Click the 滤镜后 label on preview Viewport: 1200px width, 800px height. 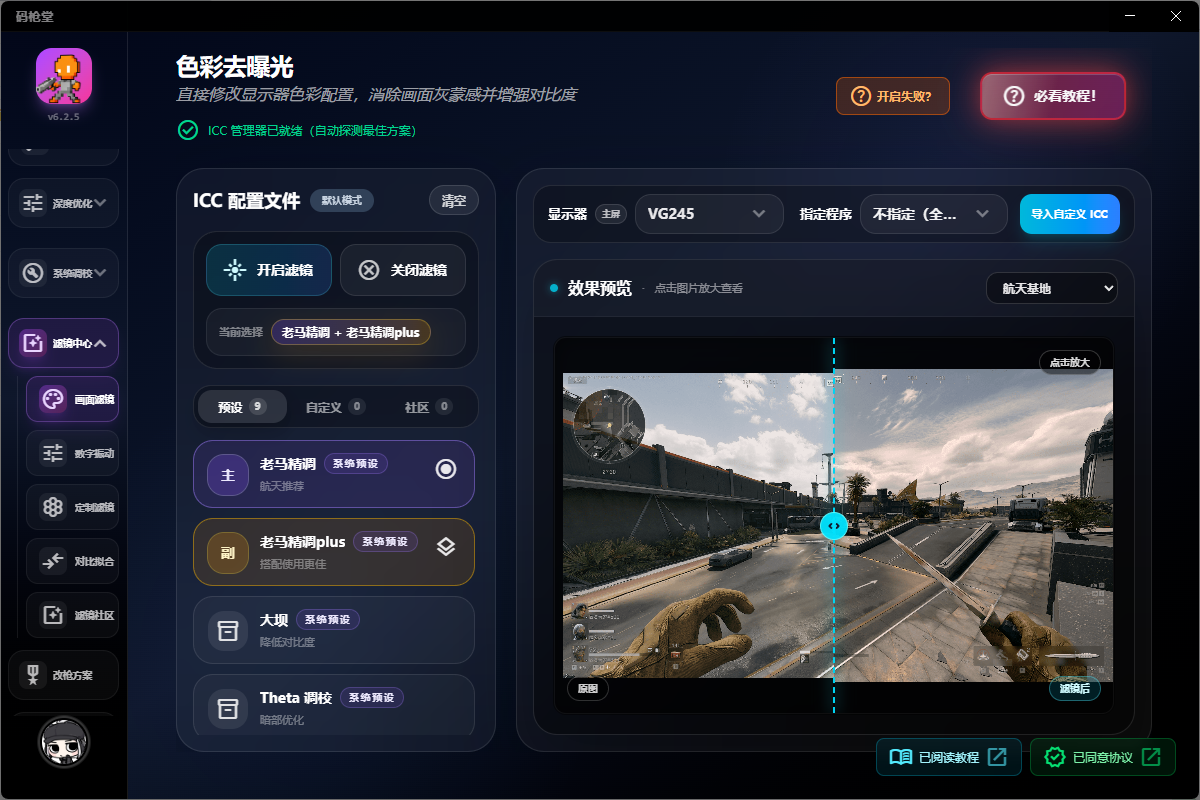(x=1075, y=688)
